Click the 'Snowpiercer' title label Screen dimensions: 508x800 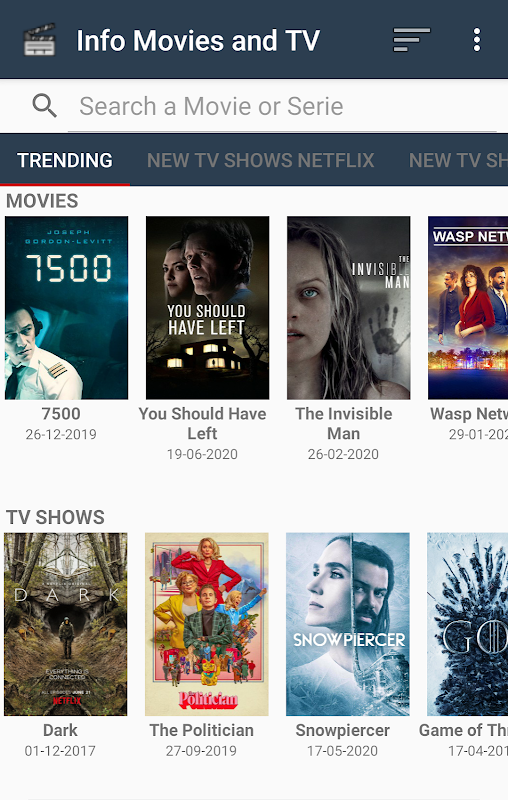click(343, 730)
